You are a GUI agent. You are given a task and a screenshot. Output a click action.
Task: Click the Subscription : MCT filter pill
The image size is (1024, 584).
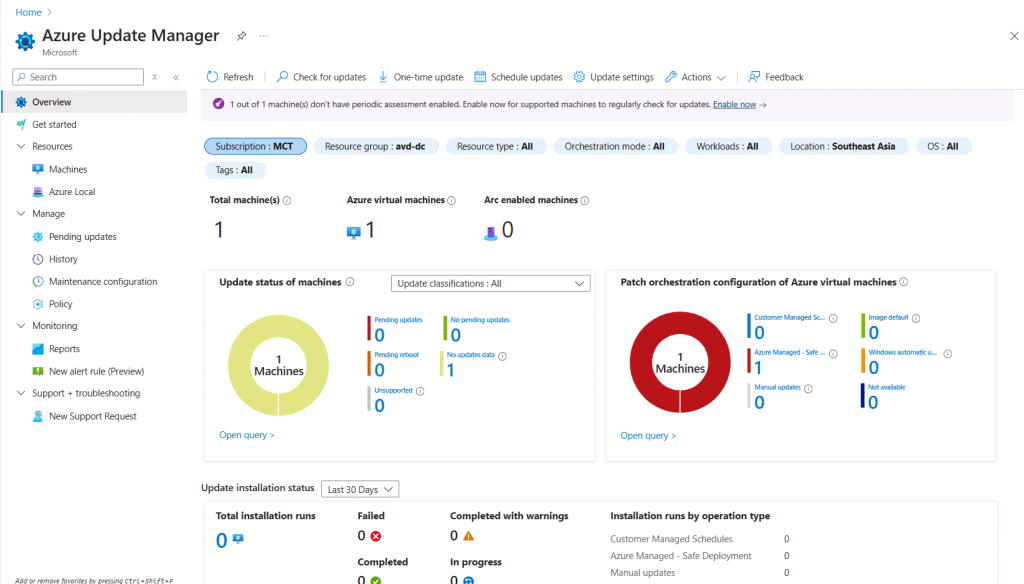[x=255, y=146]
